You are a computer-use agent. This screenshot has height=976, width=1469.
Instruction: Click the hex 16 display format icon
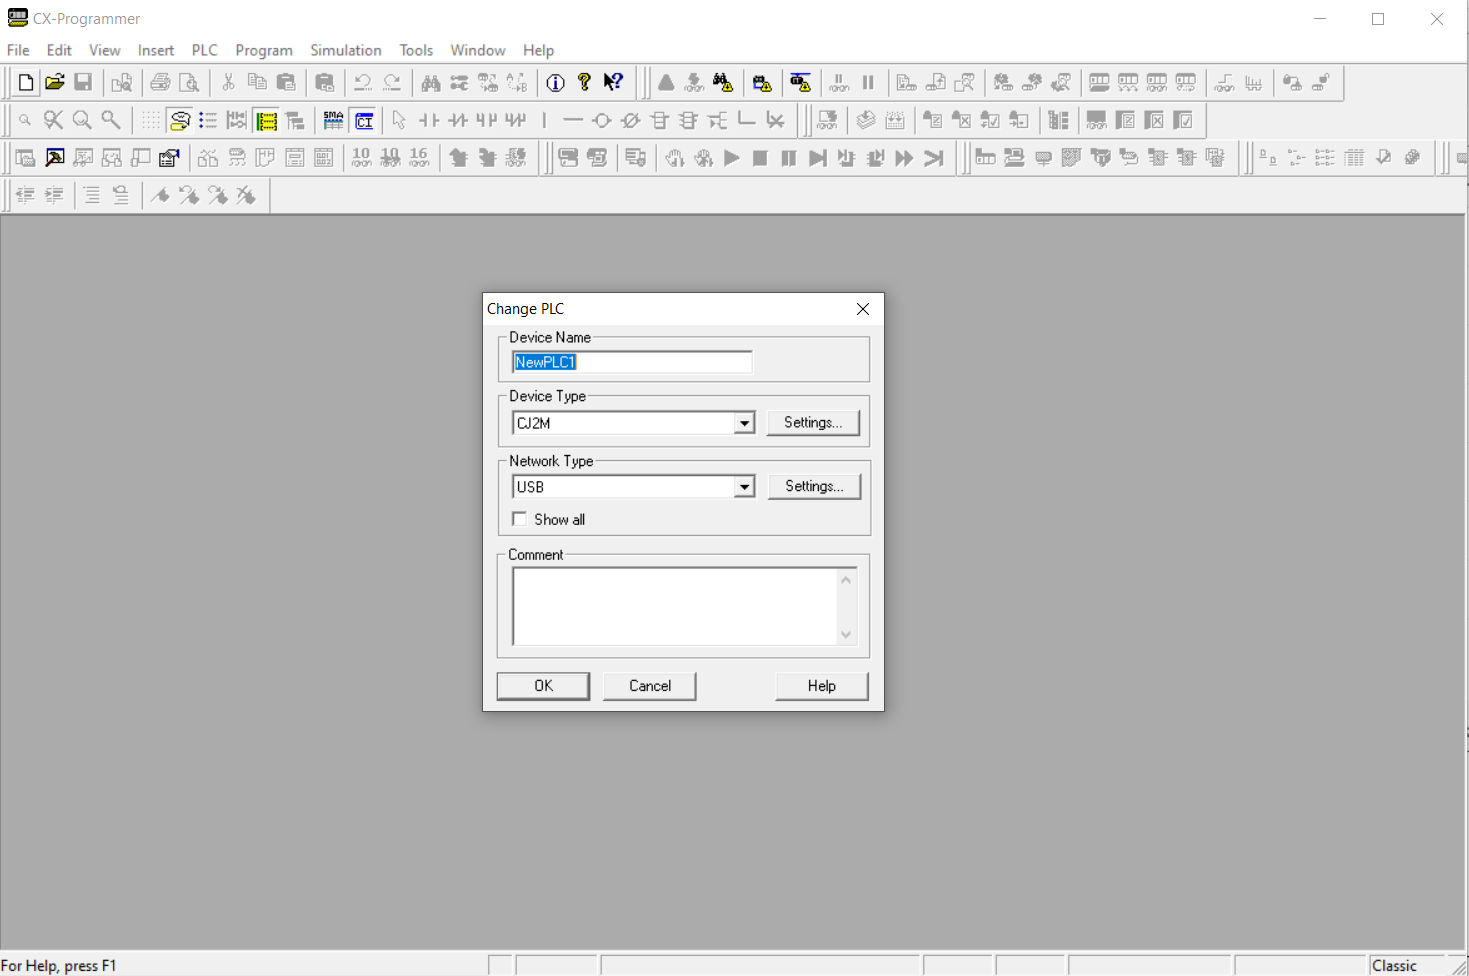[419, 158]
